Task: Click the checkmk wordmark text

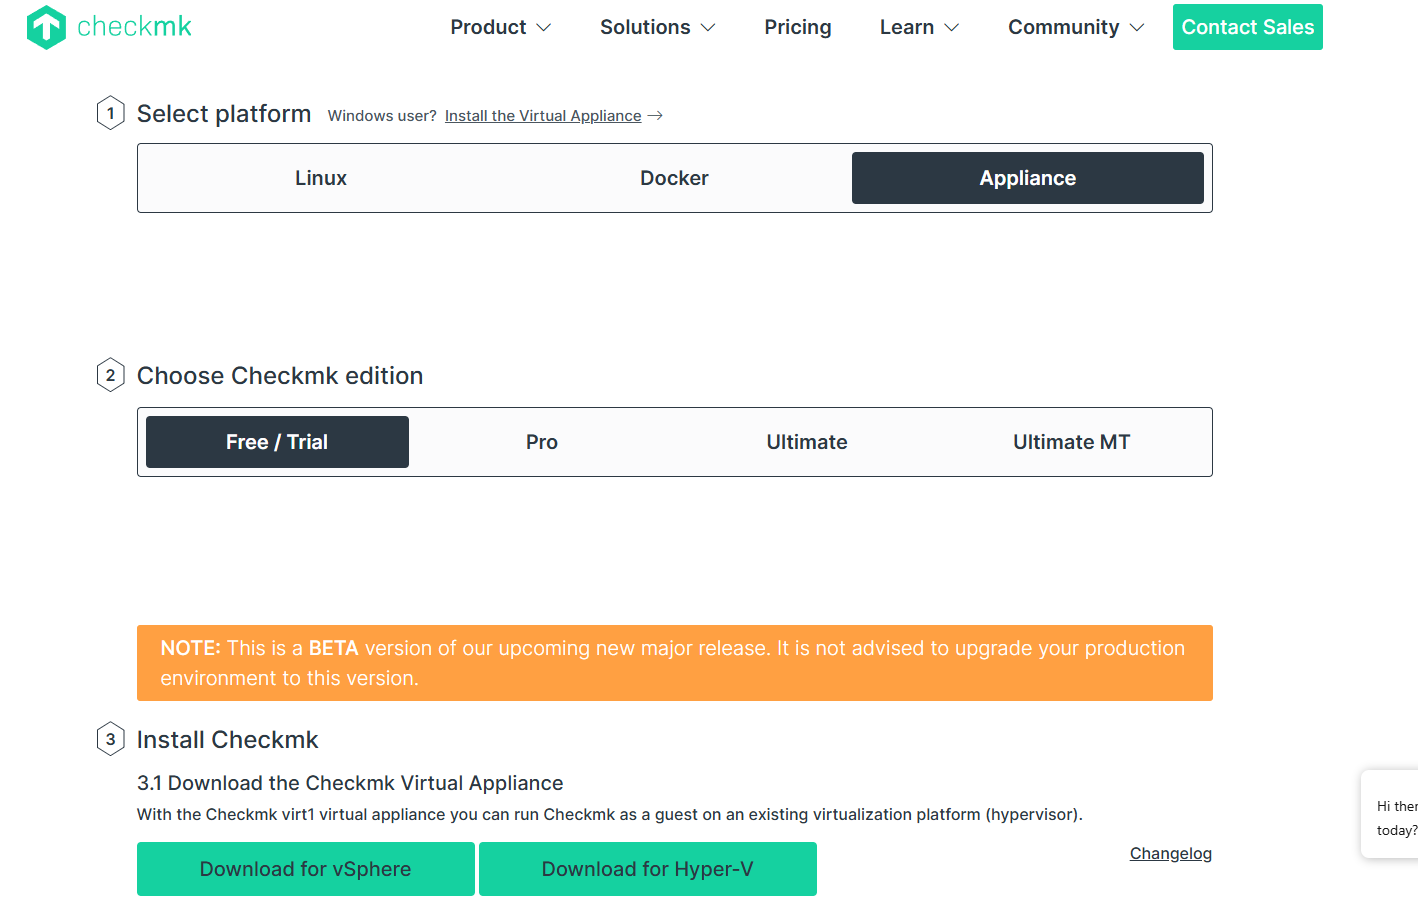Action: (x=134, y=27)
